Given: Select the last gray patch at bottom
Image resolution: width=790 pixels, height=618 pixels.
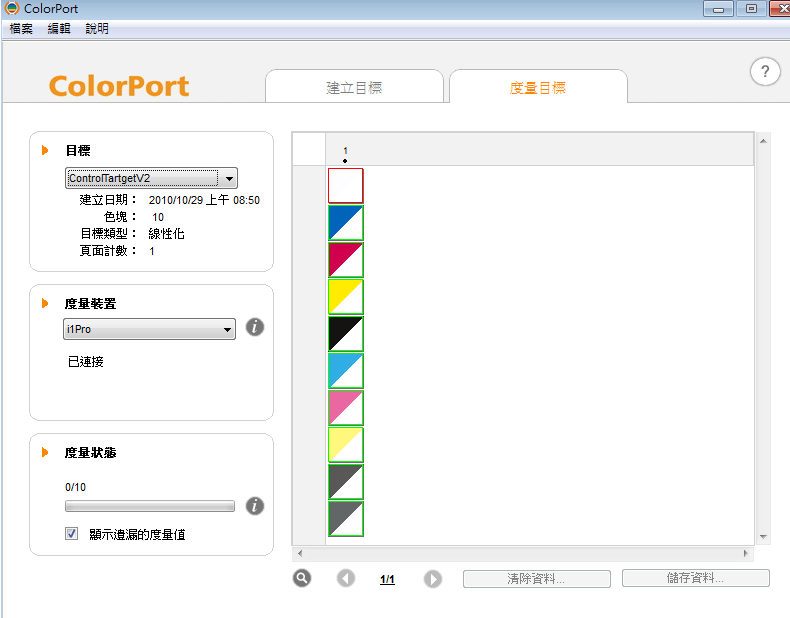Looking at the screenshot, I should coord(346,519).
